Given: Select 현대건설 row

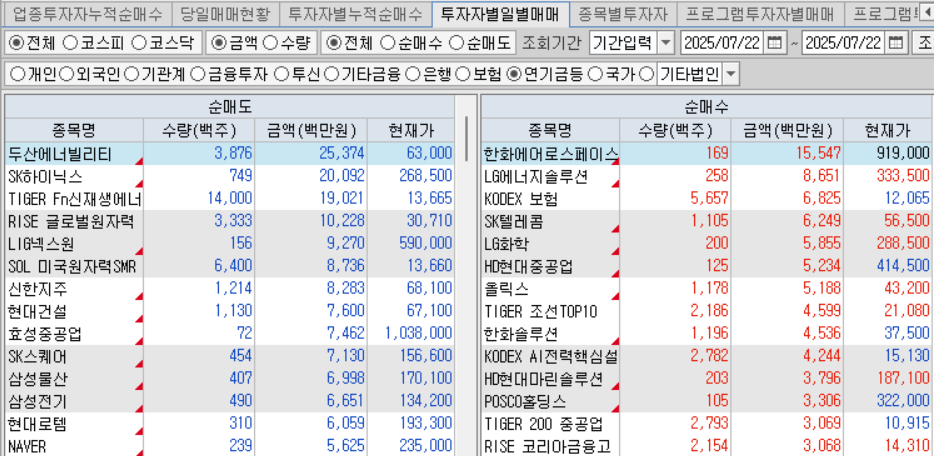Looking at the screenshot, I should click(229, 312).
